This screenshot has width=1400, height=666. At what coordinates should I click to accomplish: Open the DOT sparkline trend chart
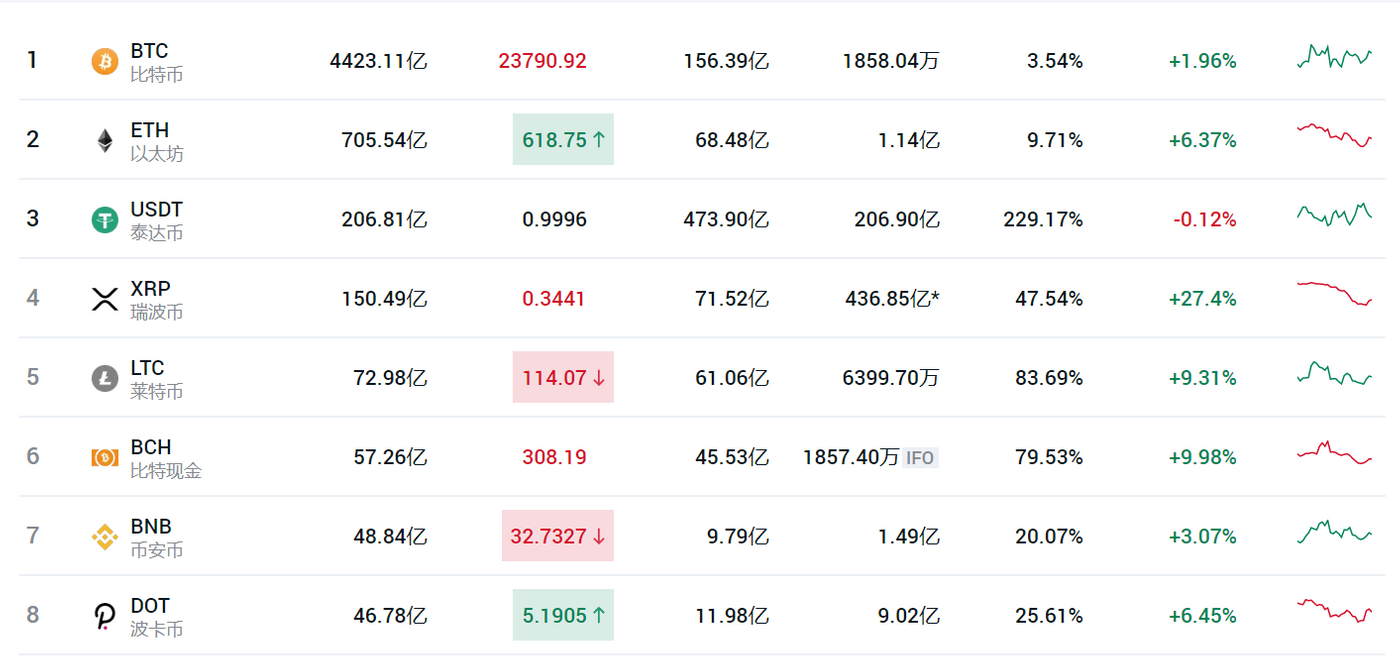tap(1335, 609)
